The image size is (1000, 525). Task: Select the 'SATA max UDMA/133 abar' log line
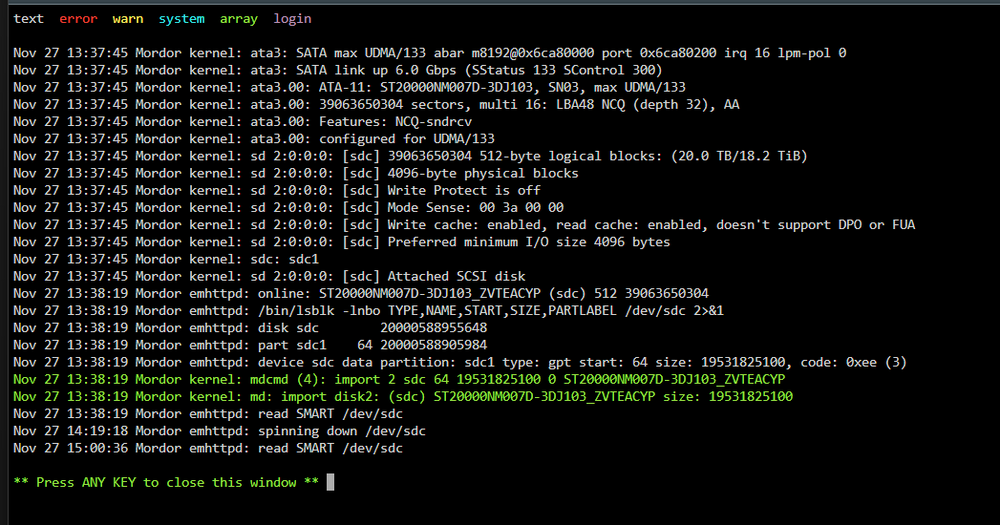coord(430,53)
